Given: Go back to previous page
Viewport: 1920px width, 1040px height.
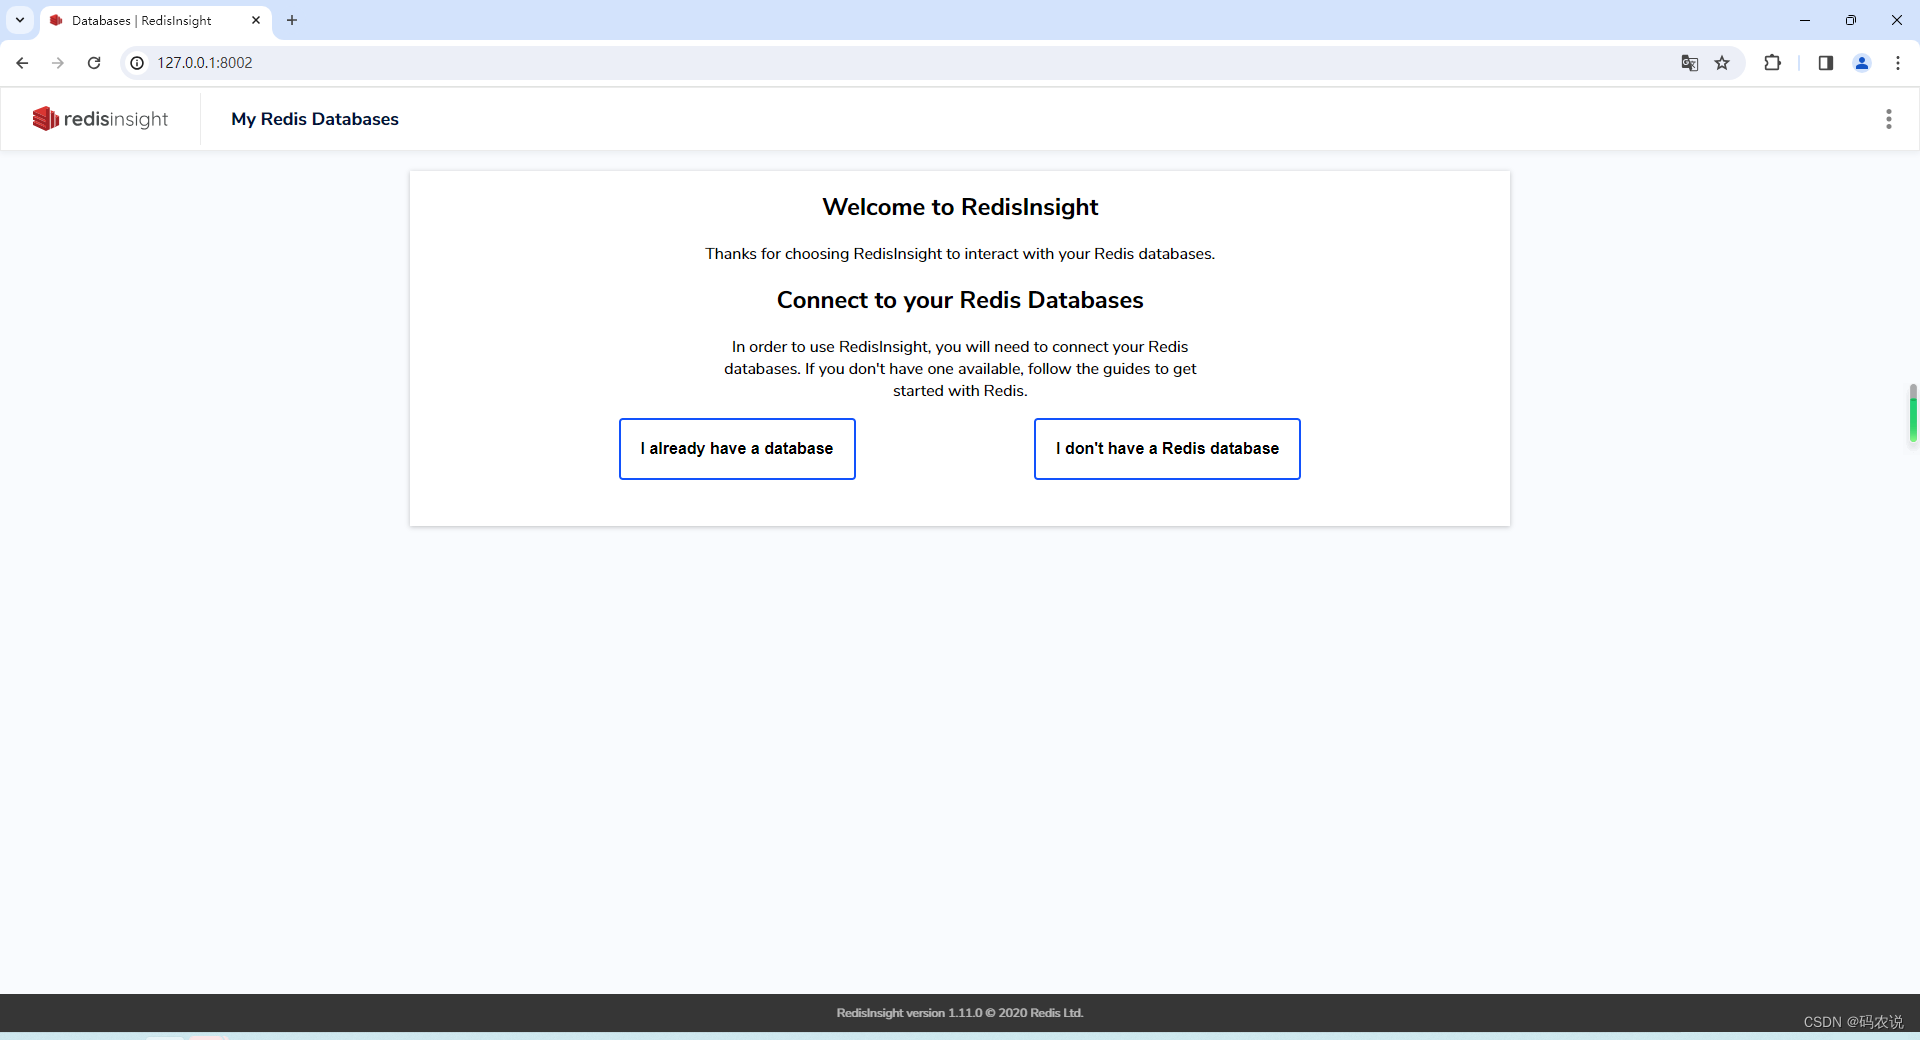Looking at the screenshot, I should tap(22, 63).
